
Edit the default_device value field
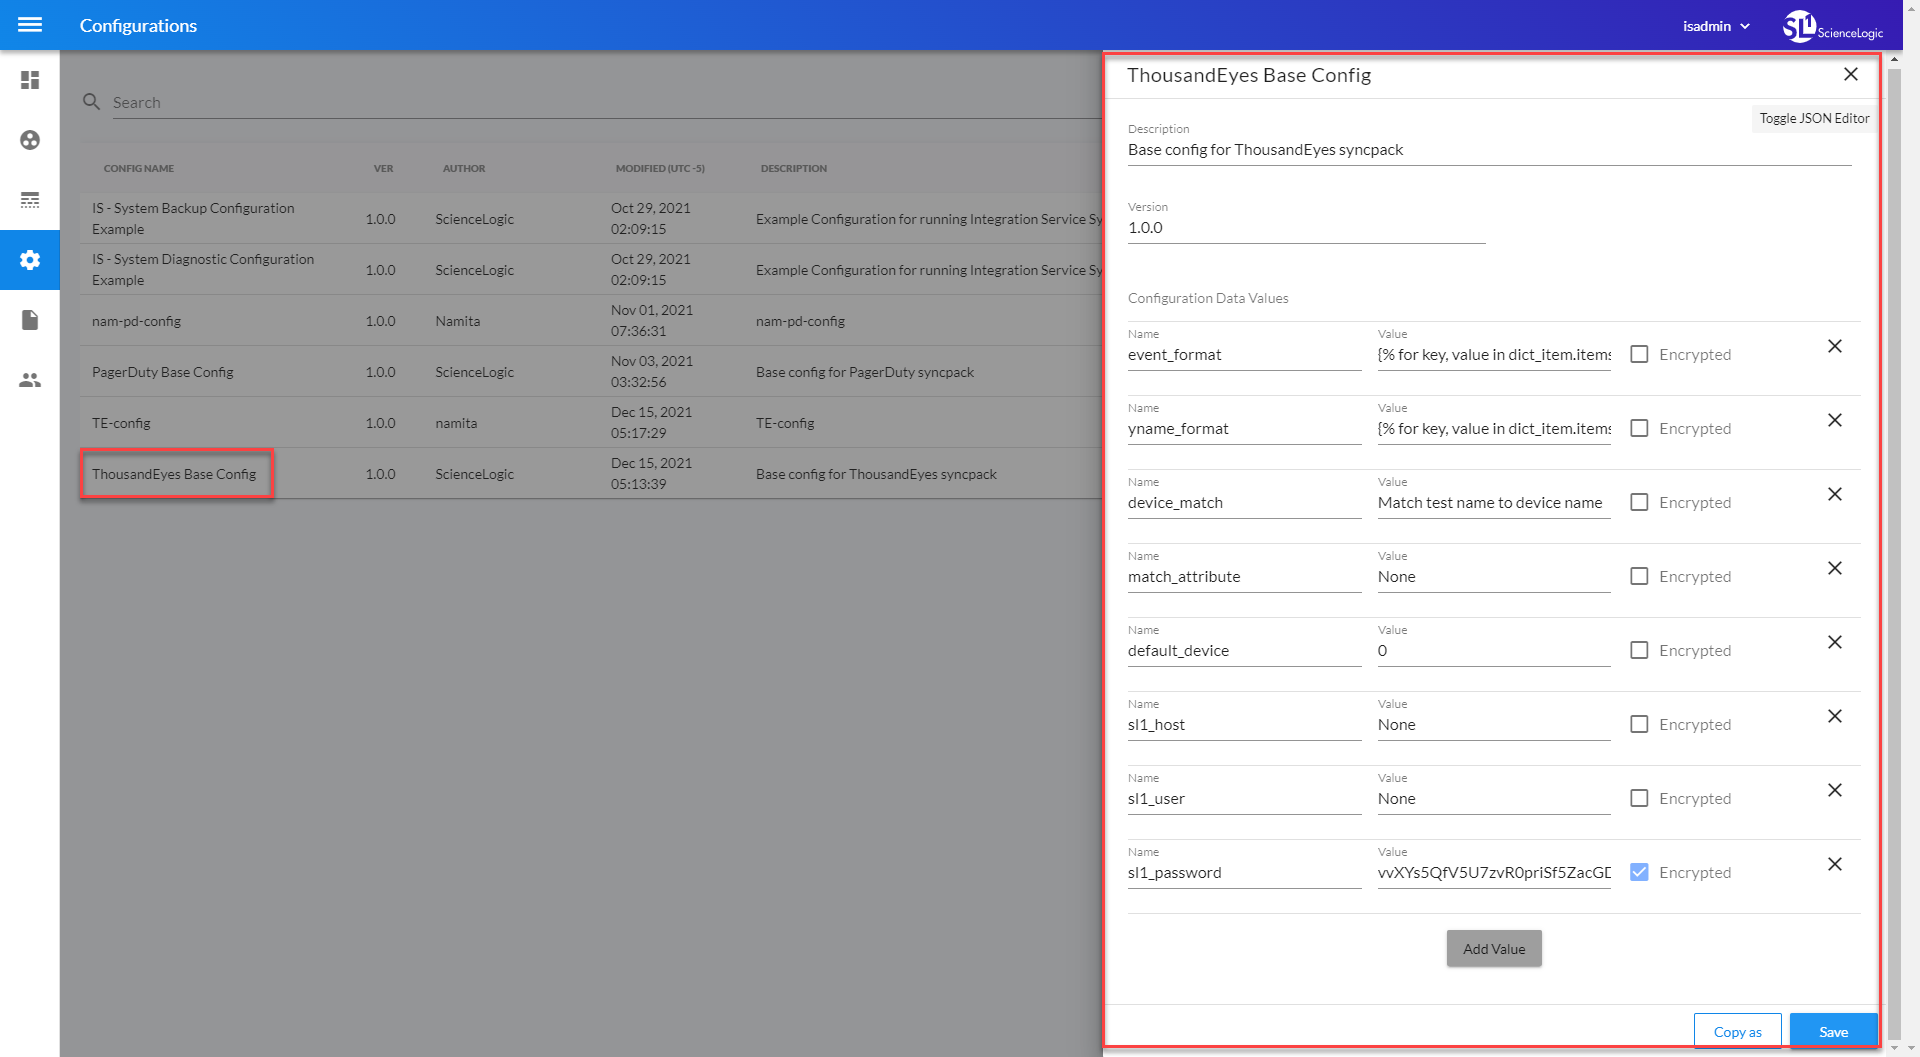coord(1494,651)
